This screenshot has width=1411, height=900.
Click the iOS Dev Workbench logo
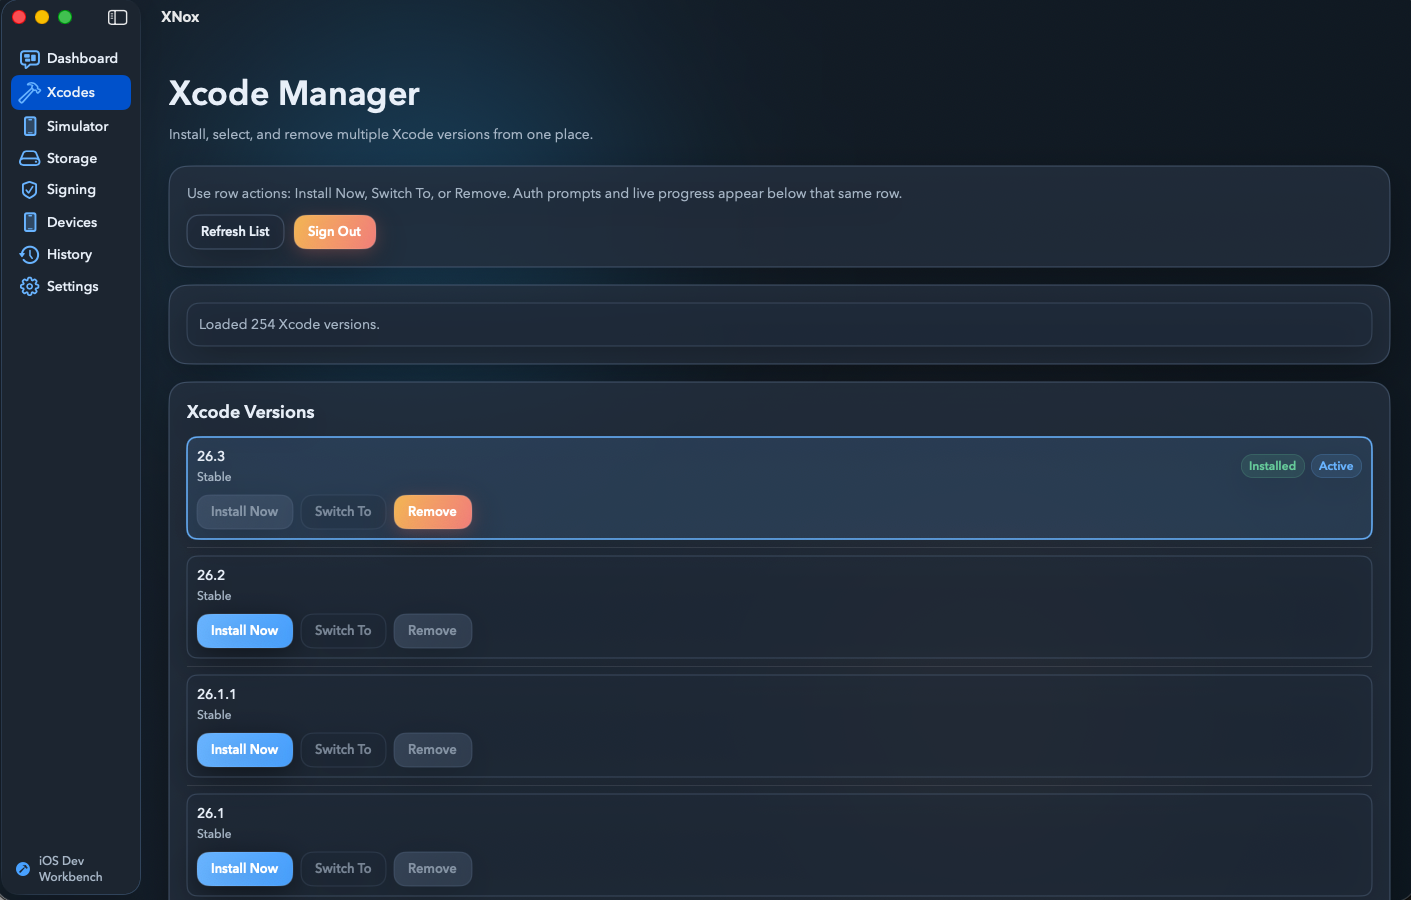(x=22, y=868)
